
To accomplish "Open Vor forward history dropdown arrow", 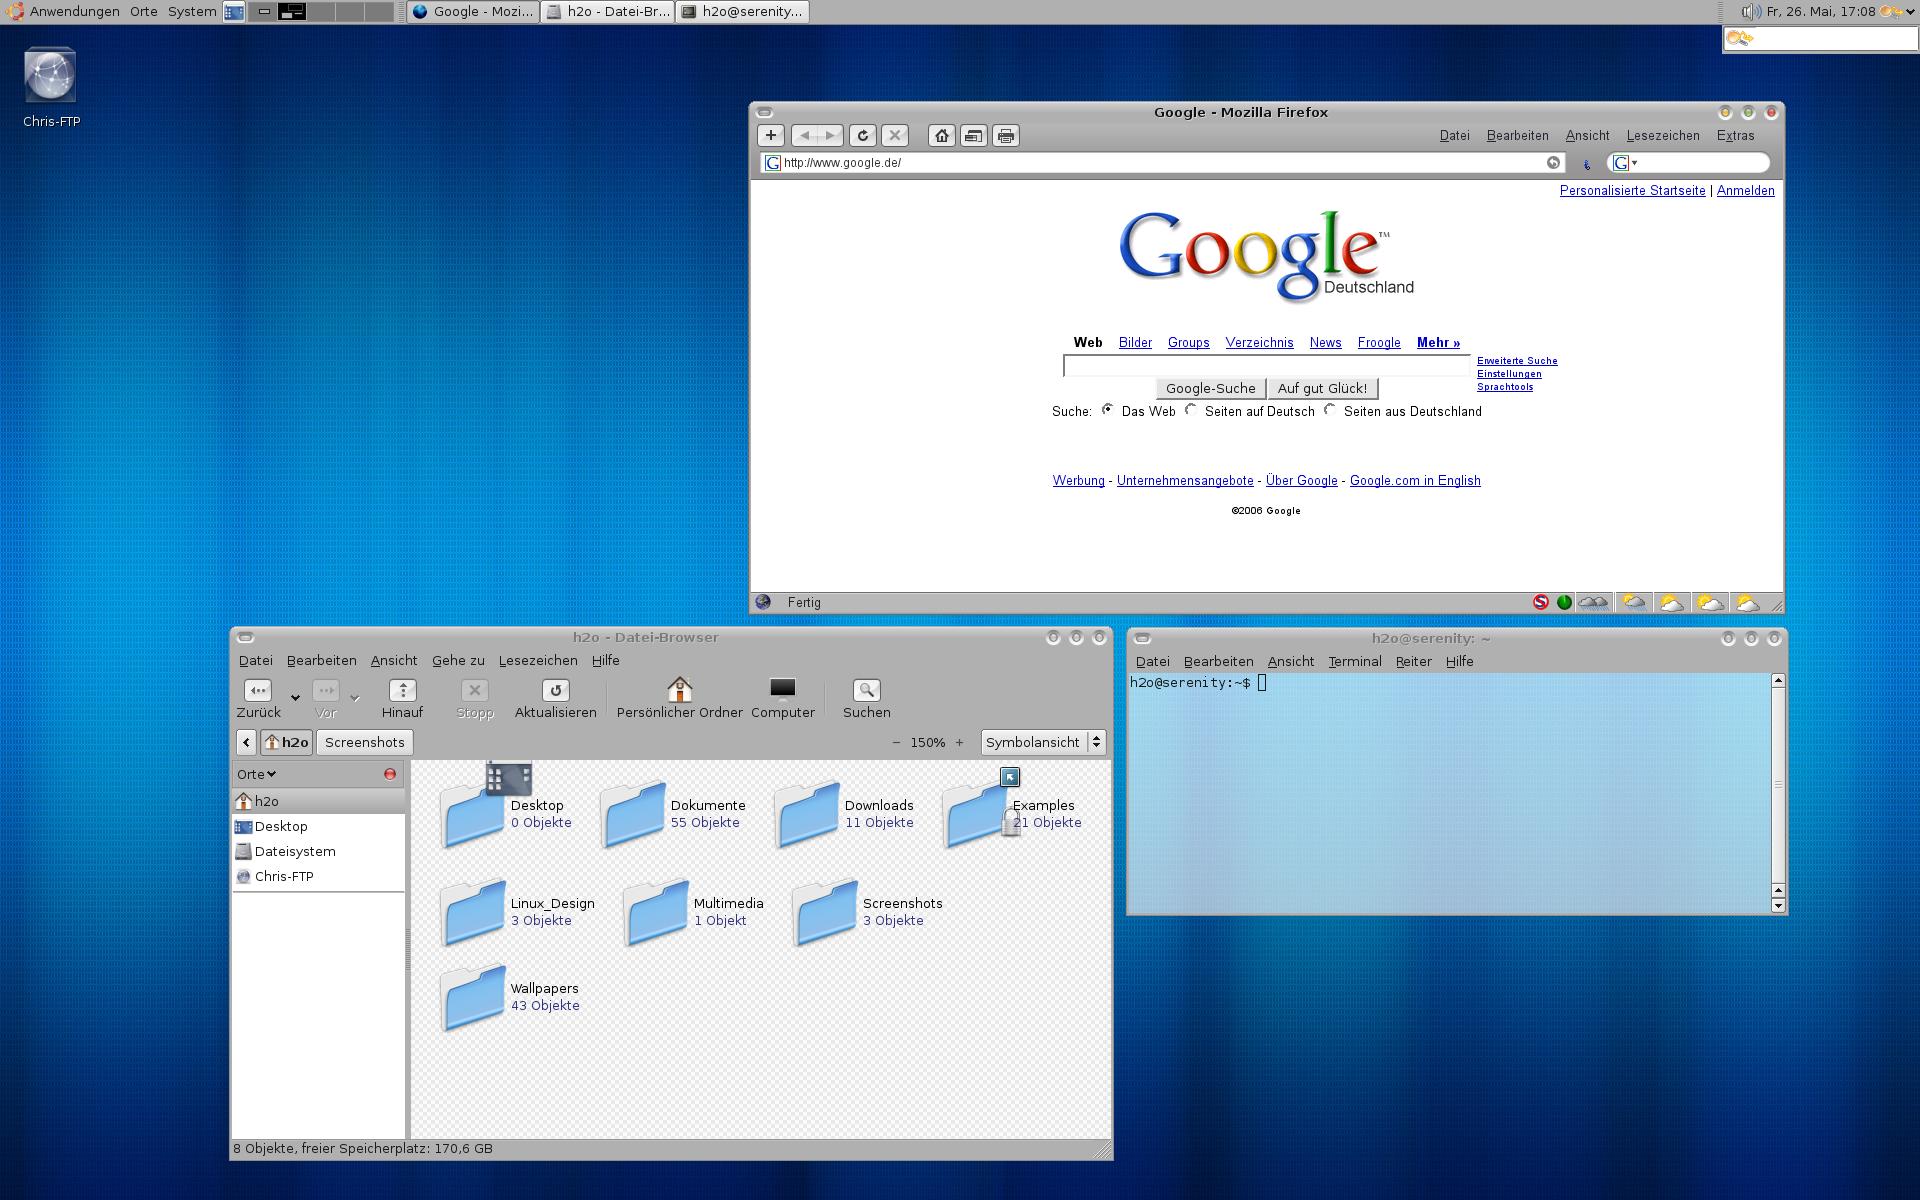I will (x=354, y=697).
